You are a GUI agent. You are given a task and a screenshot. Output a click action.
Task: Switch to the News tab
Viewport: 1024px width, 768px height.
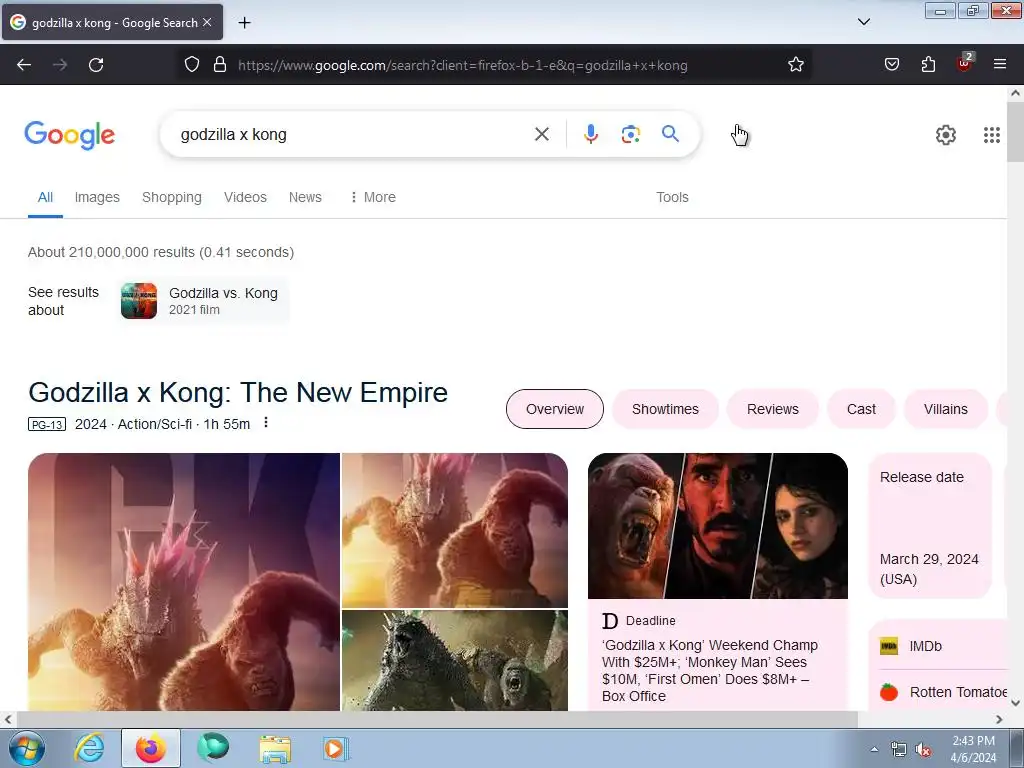[x=305, y=197]
